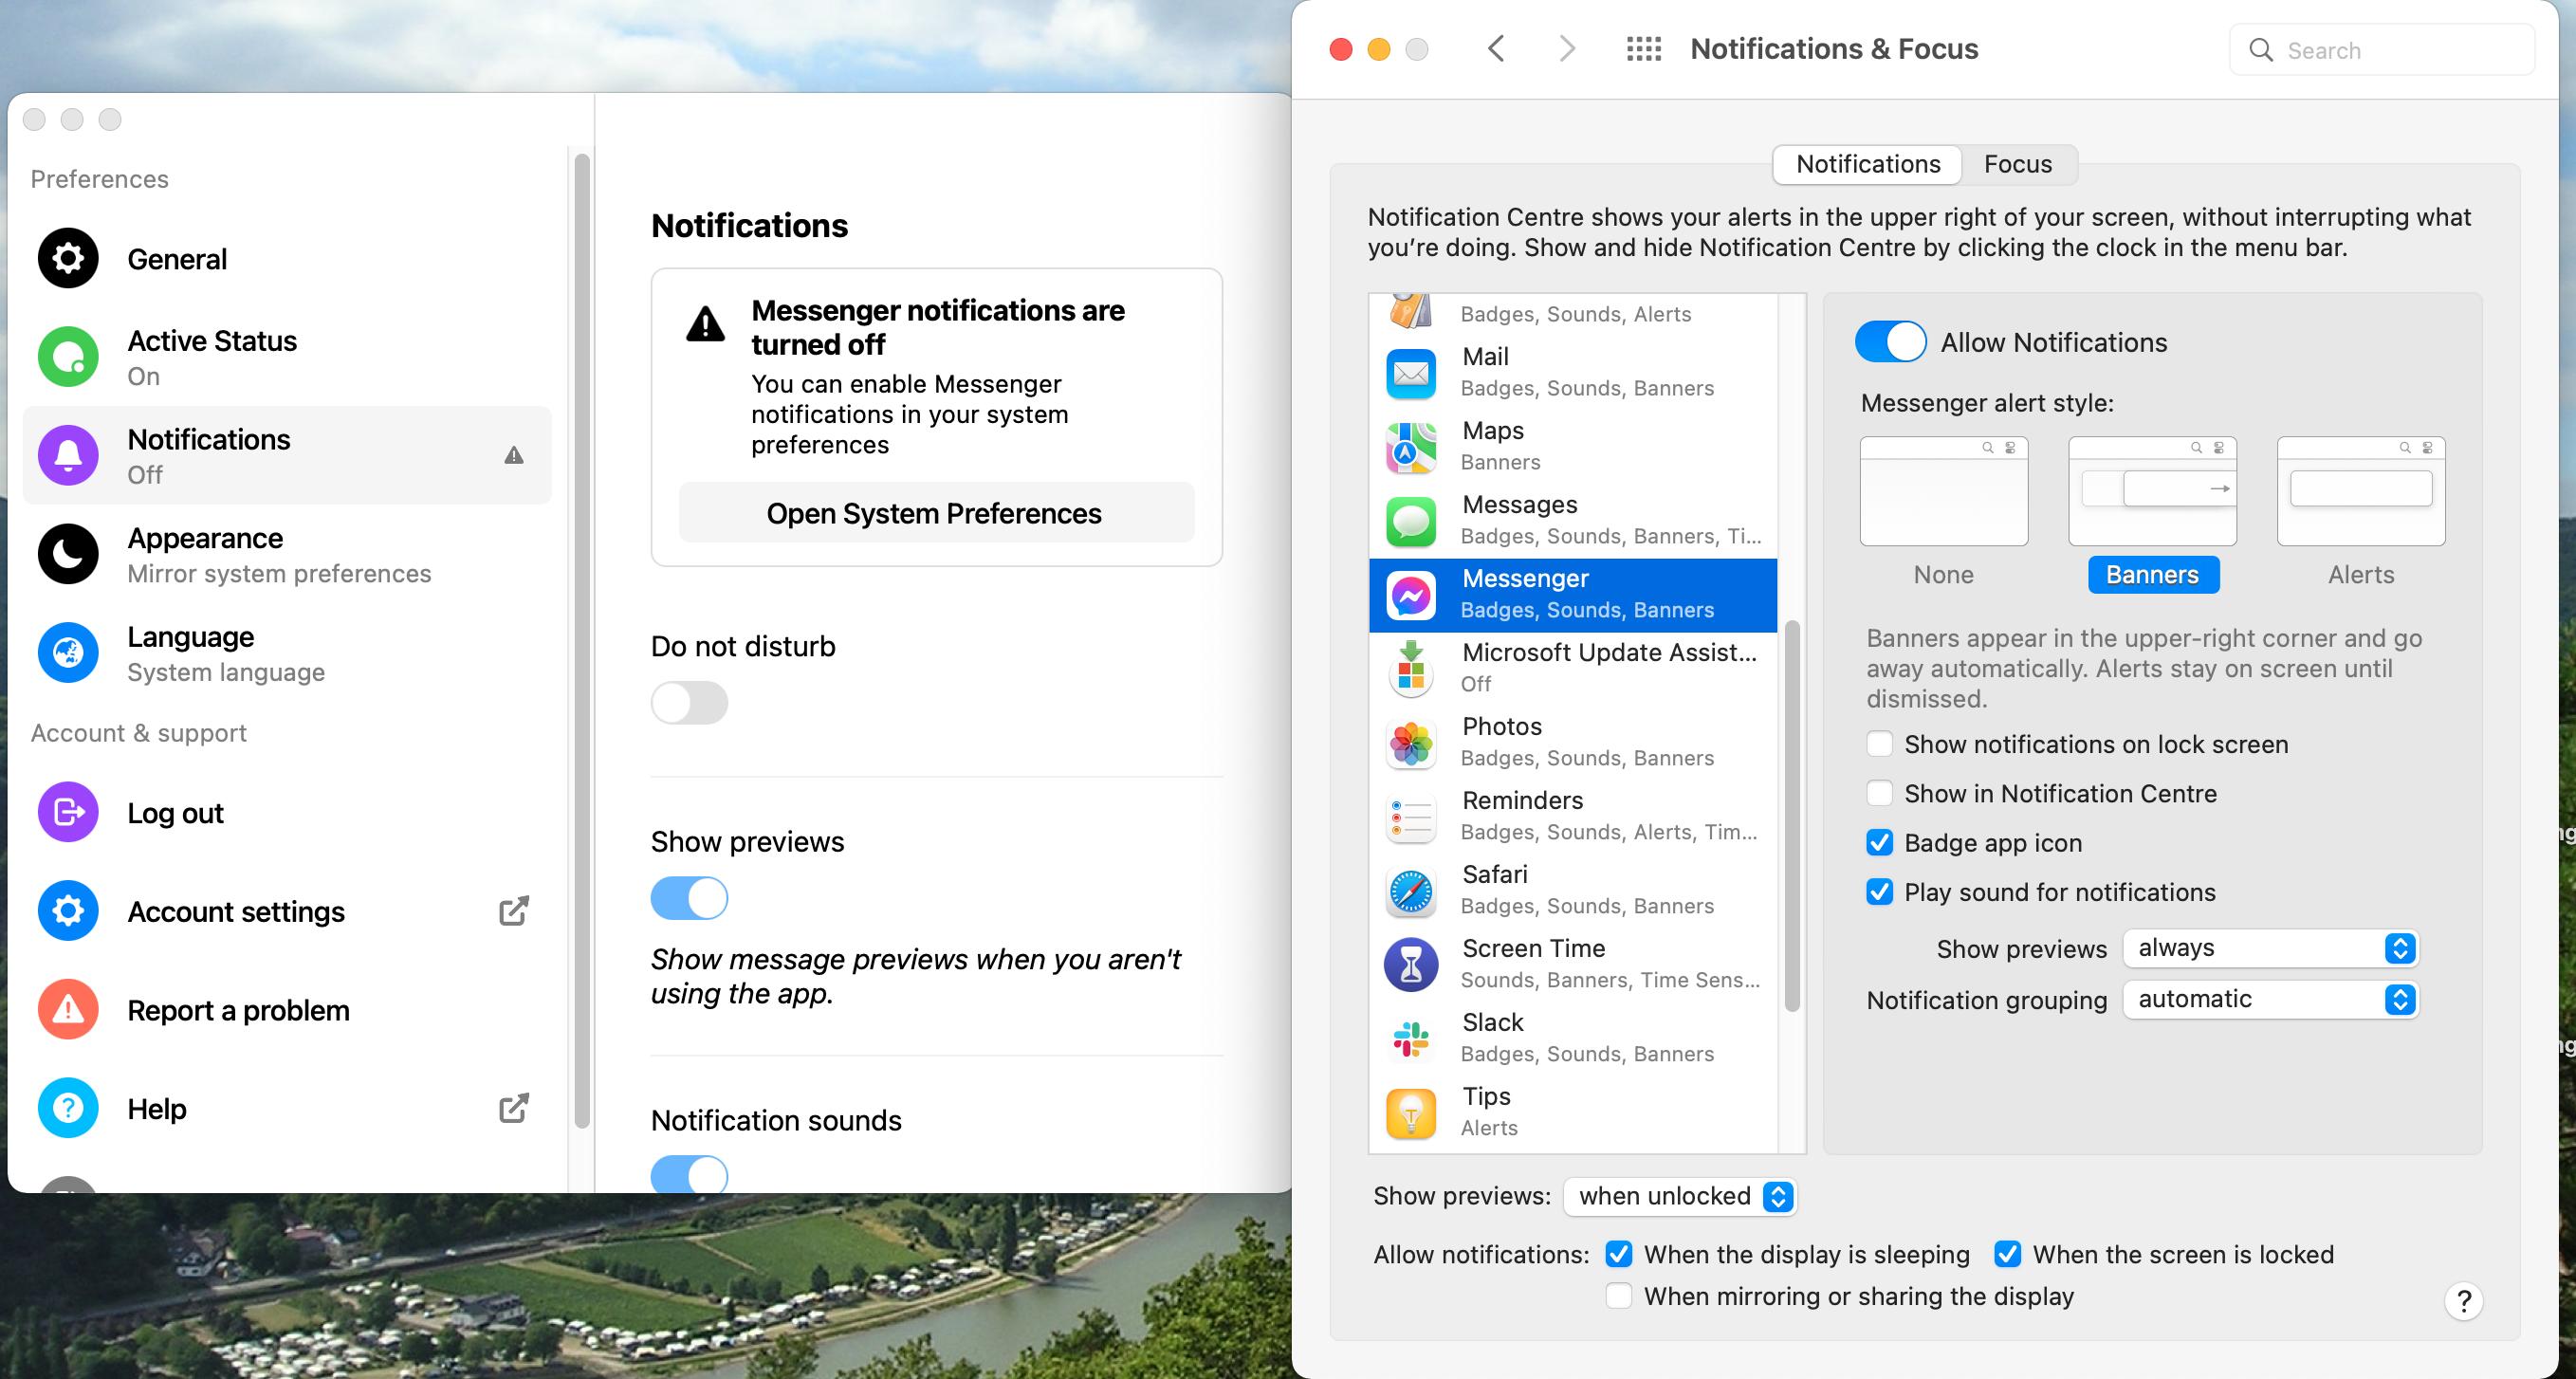2576x1379 pixels.
Task: Select Mail app icon in notification list
Action: [1411, 373]
